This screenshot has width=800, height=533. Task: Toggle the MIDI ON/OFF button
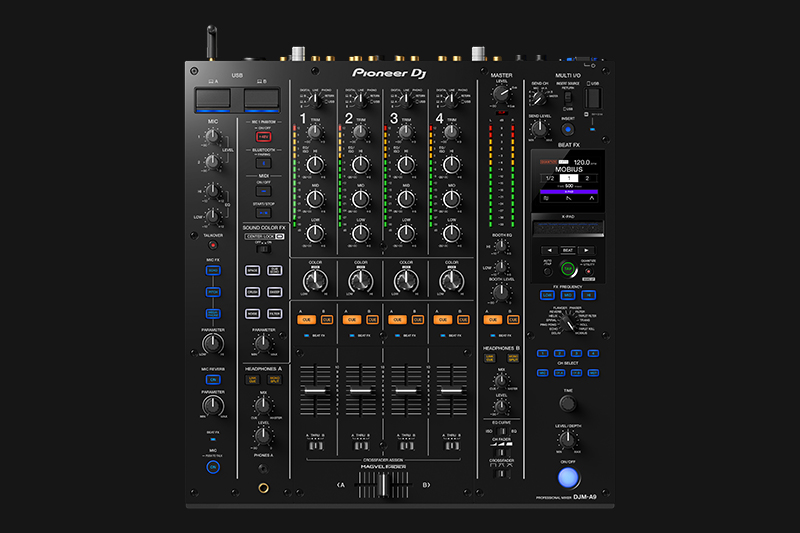click(263, 191)
